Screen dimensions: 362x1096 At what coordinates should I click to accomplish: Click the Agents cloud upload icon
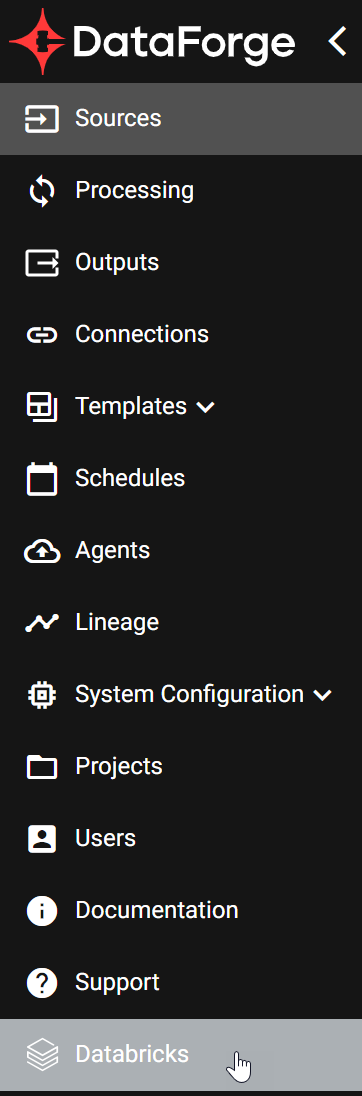42,551
